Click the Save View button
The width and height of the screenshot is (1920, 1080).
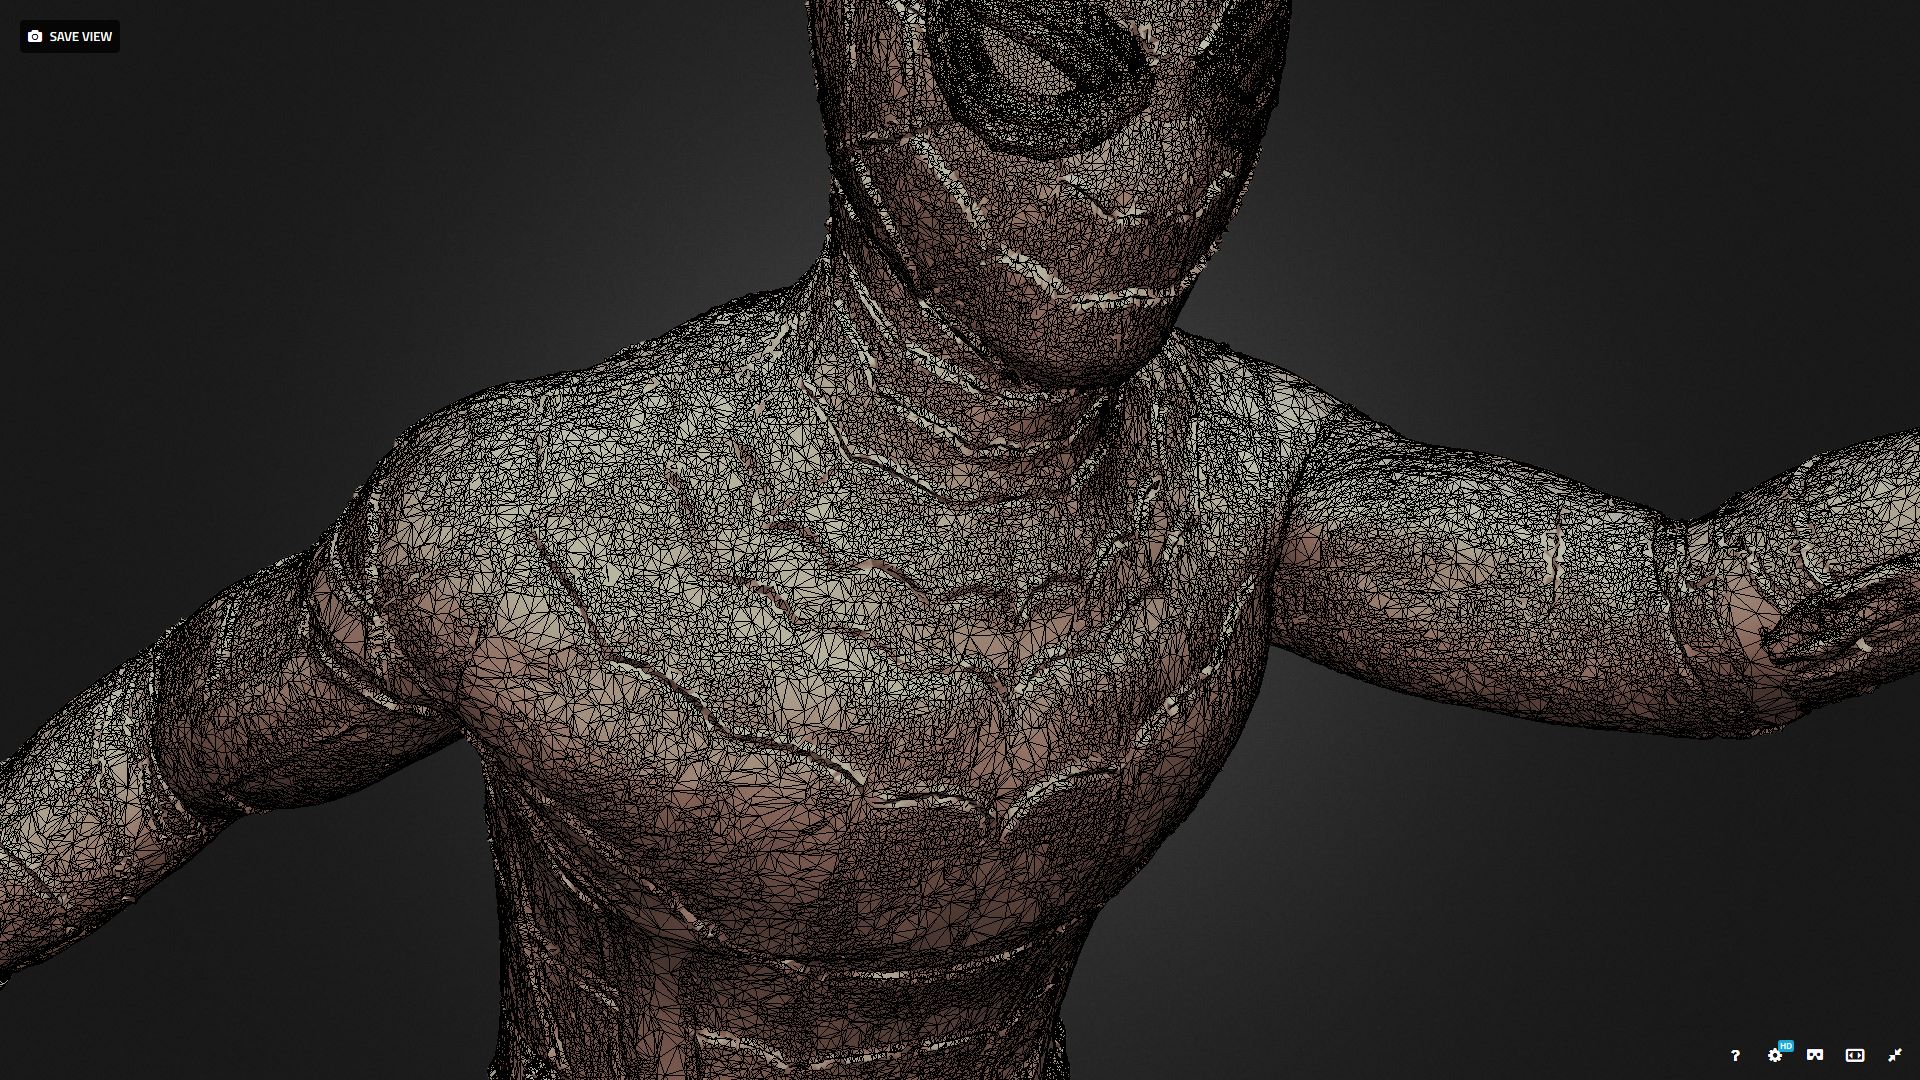(70, 37)
